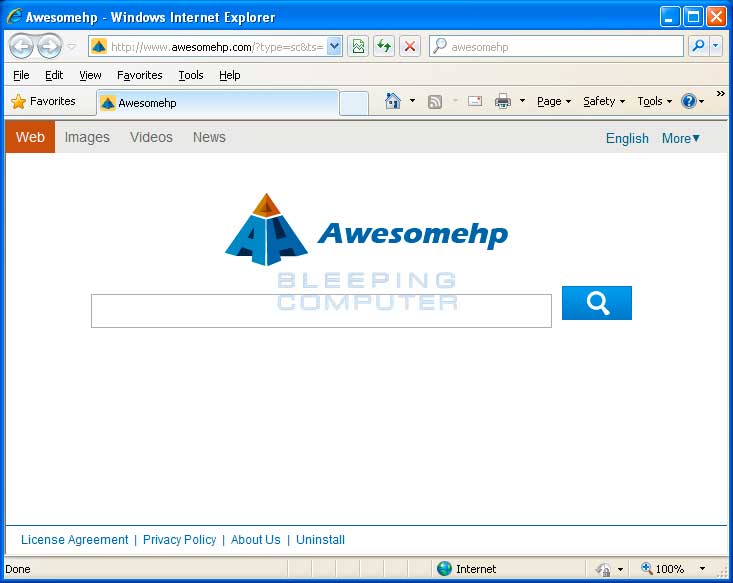Click the Awesomehp pyramid logo
Viewport: 733px width, 583px height.
[x=266, y=230]
